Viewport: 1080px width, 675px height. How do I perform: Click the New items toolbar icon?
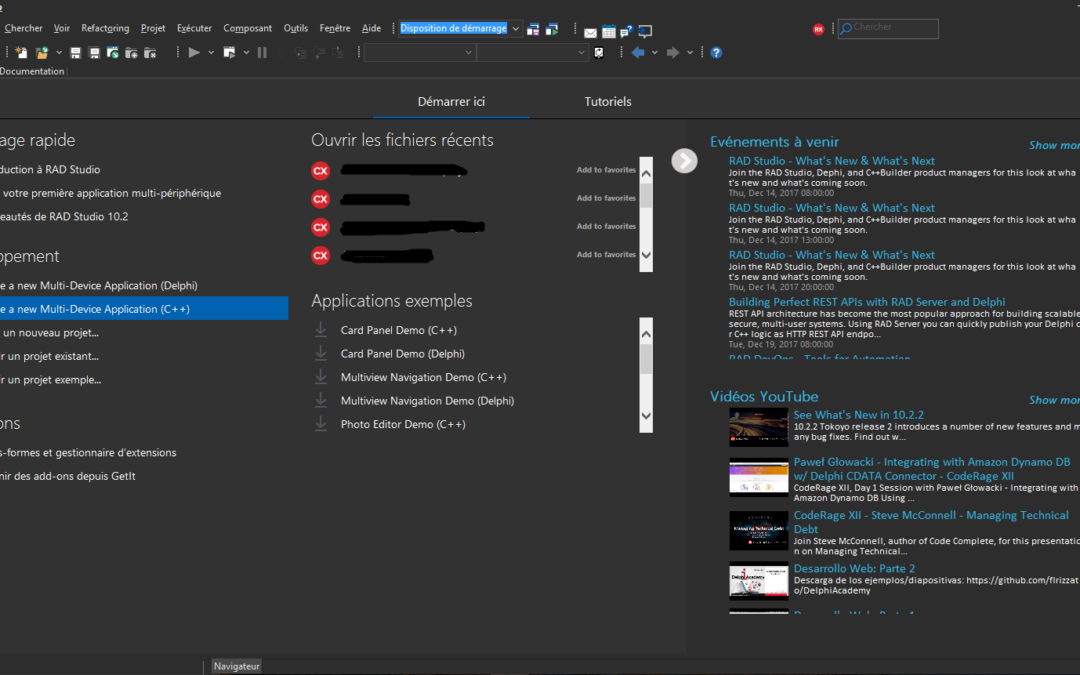tap(21, 52)
